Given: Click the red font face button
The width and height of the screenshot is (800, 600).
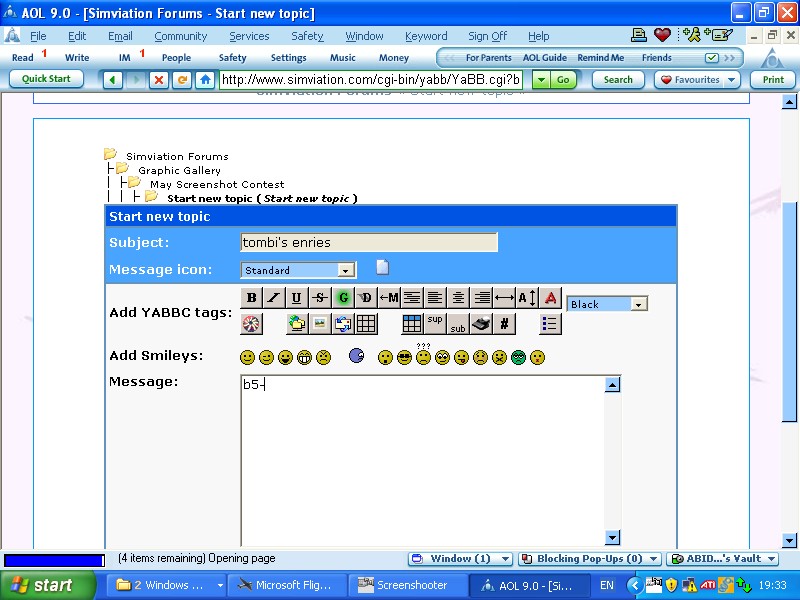Looking at the screenshot, I should pyautogui.click(x=551, y=297).
